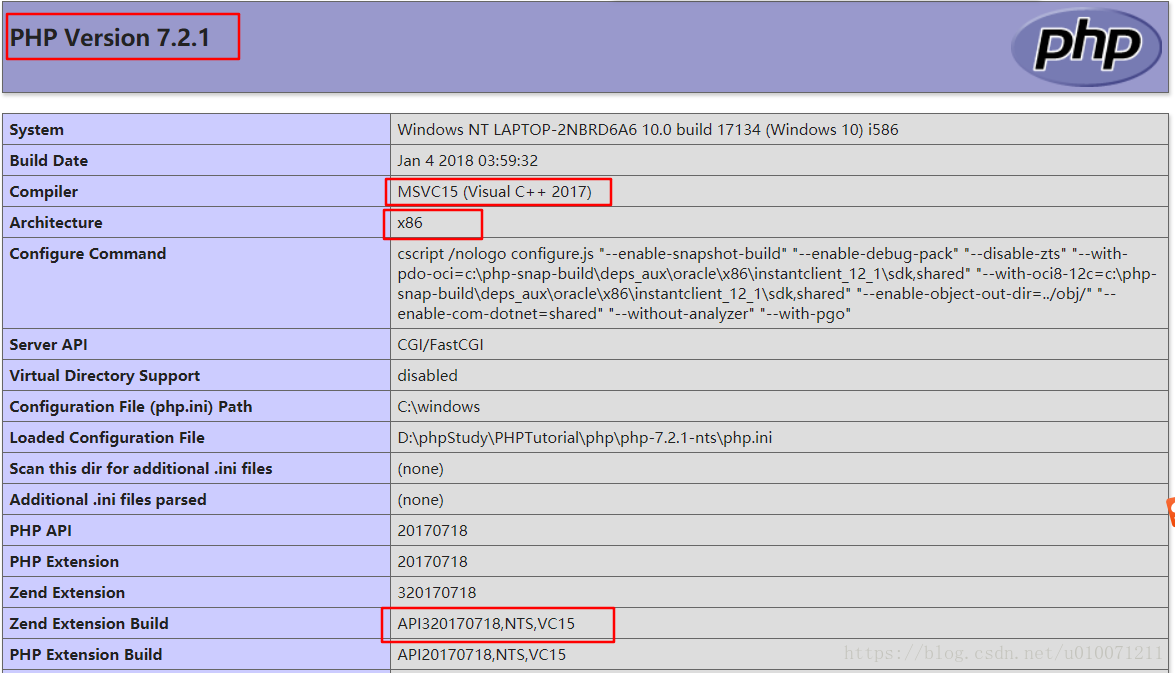Image resolution: width=1175 pixels, height=673 pixels.
Task: Click '(none)' in the Scan this dir row
Action: (x=420, y=469)
